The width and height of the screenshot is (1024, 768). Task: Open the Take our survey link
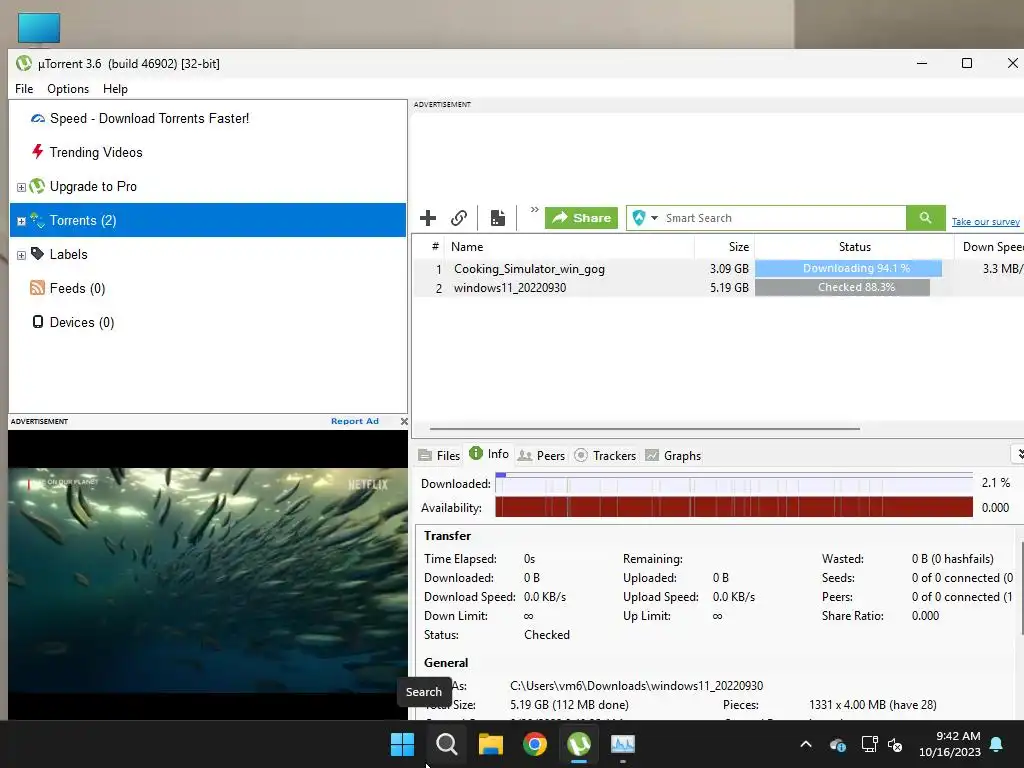click(x=985, y=222)
